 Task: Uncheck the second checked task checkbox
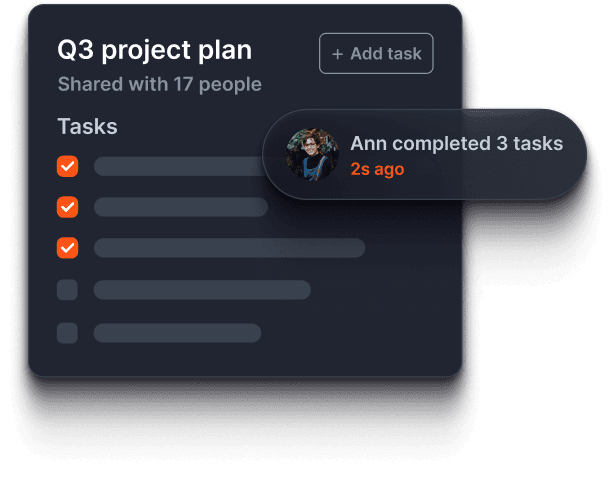67,207
